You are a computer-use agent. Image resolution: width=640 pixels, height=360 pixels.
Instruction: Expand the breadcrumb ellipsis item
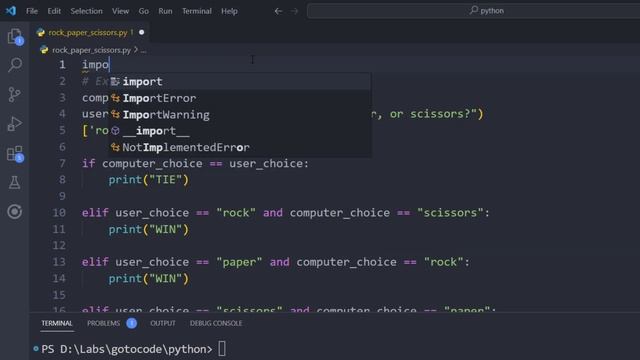pos(143,50)
